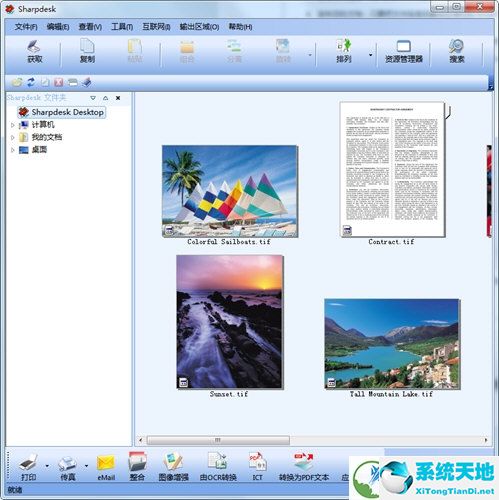The image size is (499, 500).
Task: Select 计算机 in the folder tree
Action: pyautogui.click(x=43, y=125)
